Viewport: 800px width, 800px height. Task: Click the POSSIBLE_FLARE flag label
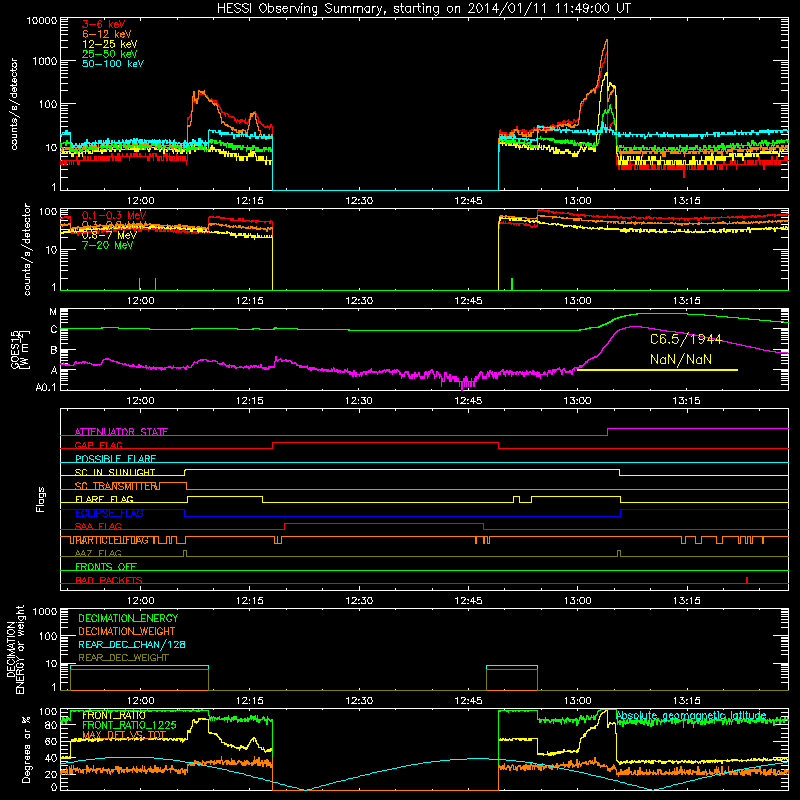click(x=115, y=459)
